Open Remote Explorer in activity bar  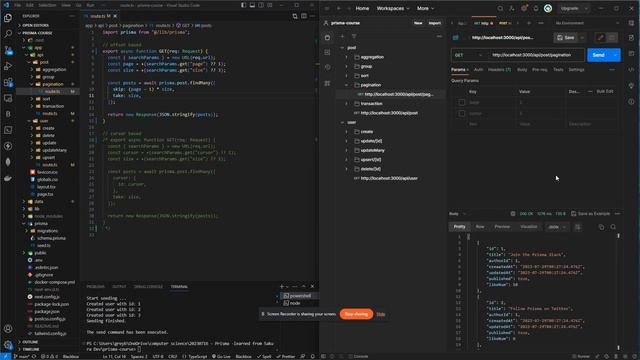[8, 98]
